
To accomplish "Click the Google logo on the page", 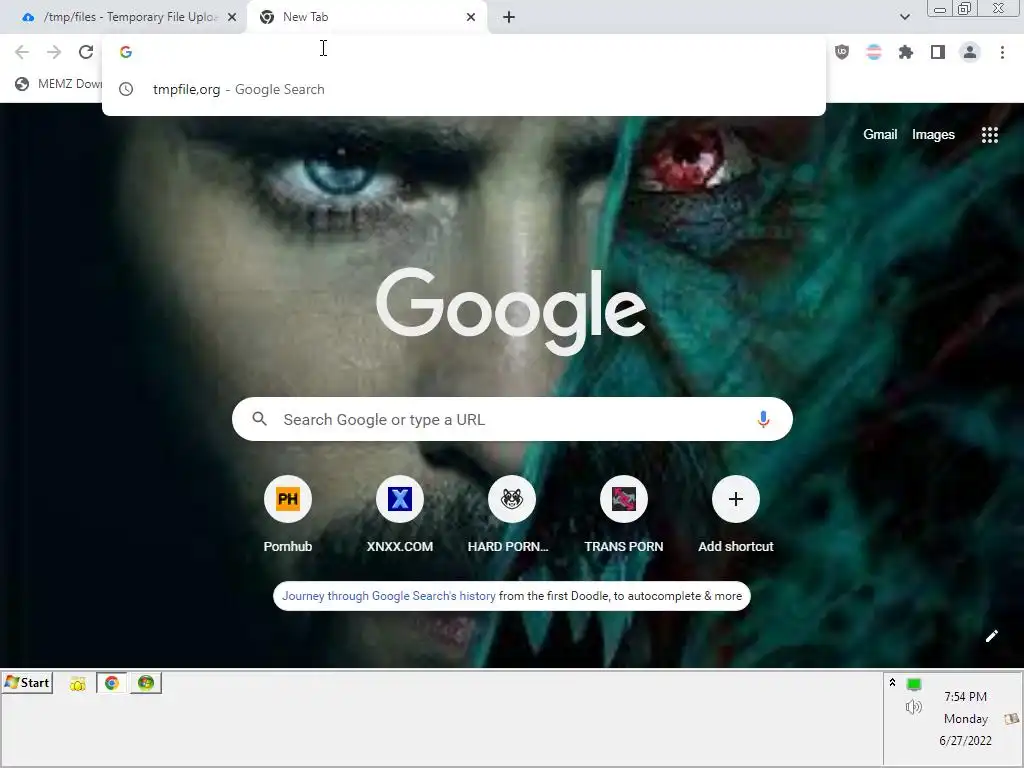I will (511, 312).
